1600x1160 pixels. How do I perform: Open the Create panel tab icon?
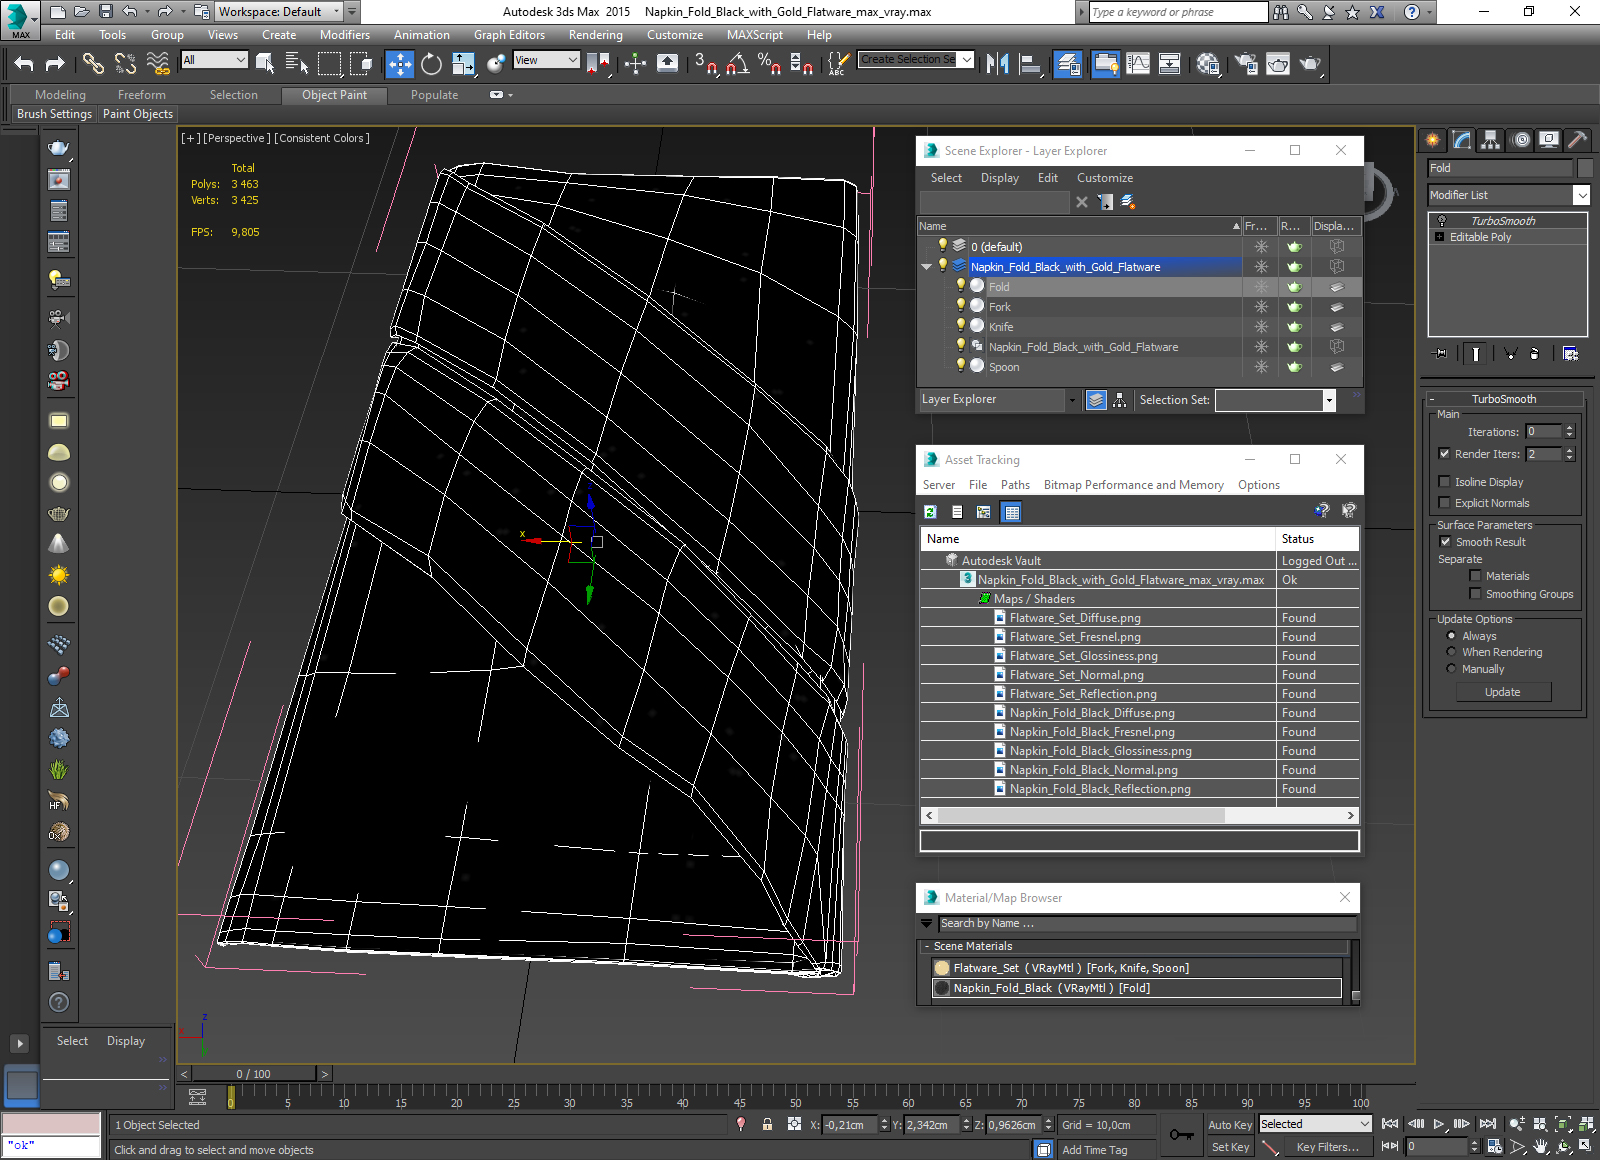1433,140
